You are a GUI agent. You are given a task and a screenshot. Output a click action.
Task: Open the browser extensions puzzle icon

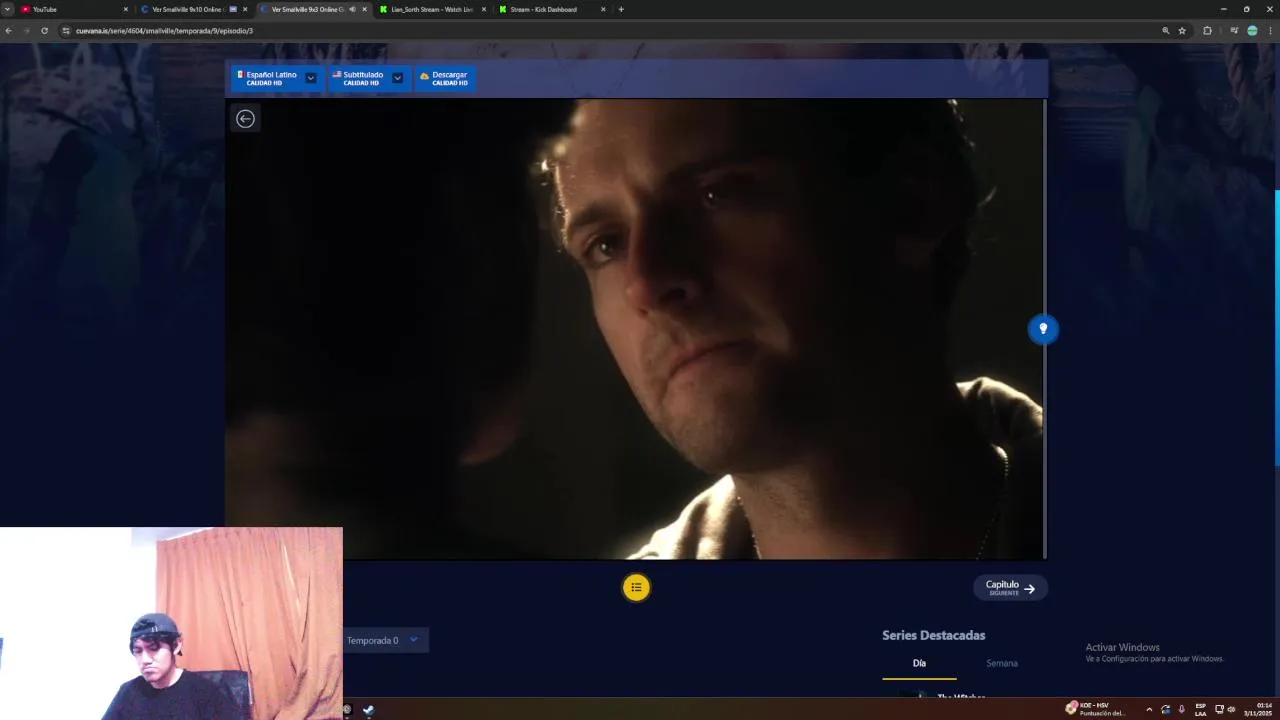click(x=1207, y=31)
